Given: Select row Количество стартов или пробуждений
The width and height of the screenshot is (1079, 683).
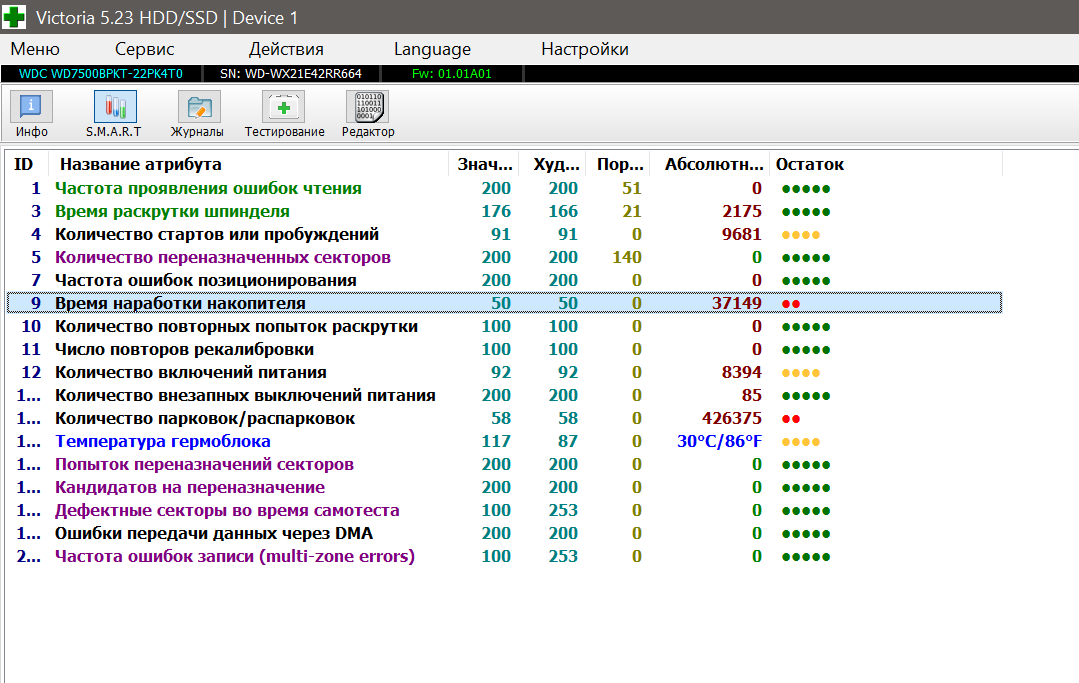Looking at the screenshot, I should click(x=504, y=235).
